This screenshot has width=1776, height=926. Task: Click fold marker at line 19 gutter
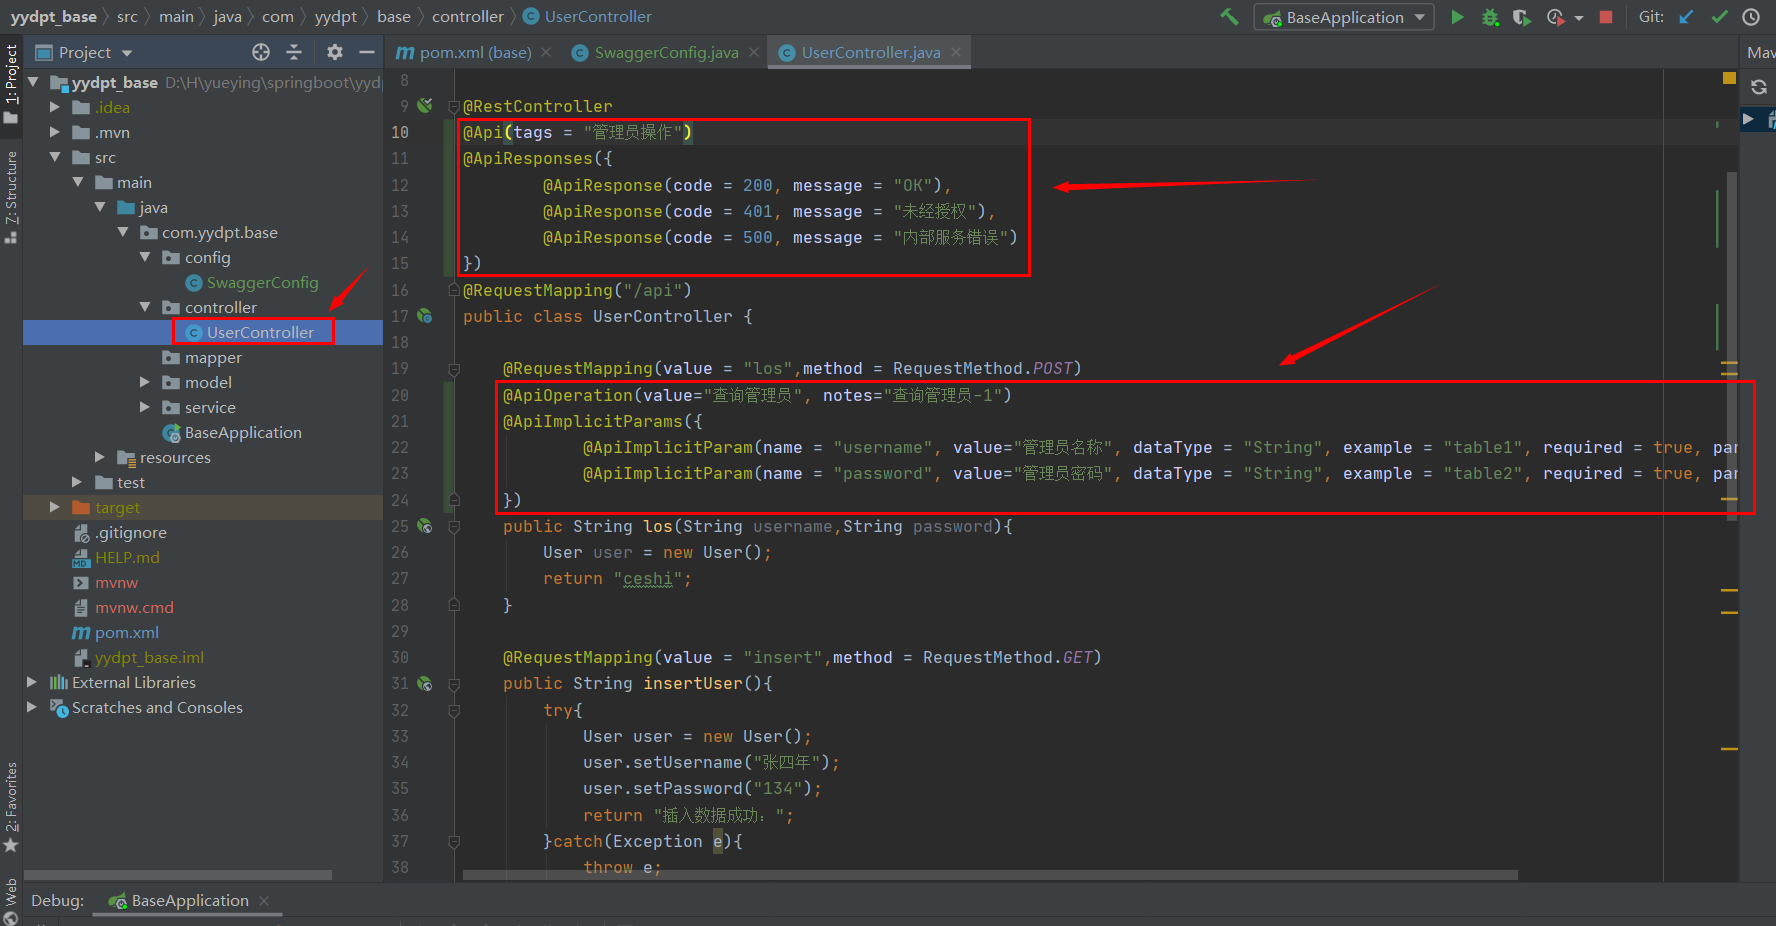[x=454, y=369]
